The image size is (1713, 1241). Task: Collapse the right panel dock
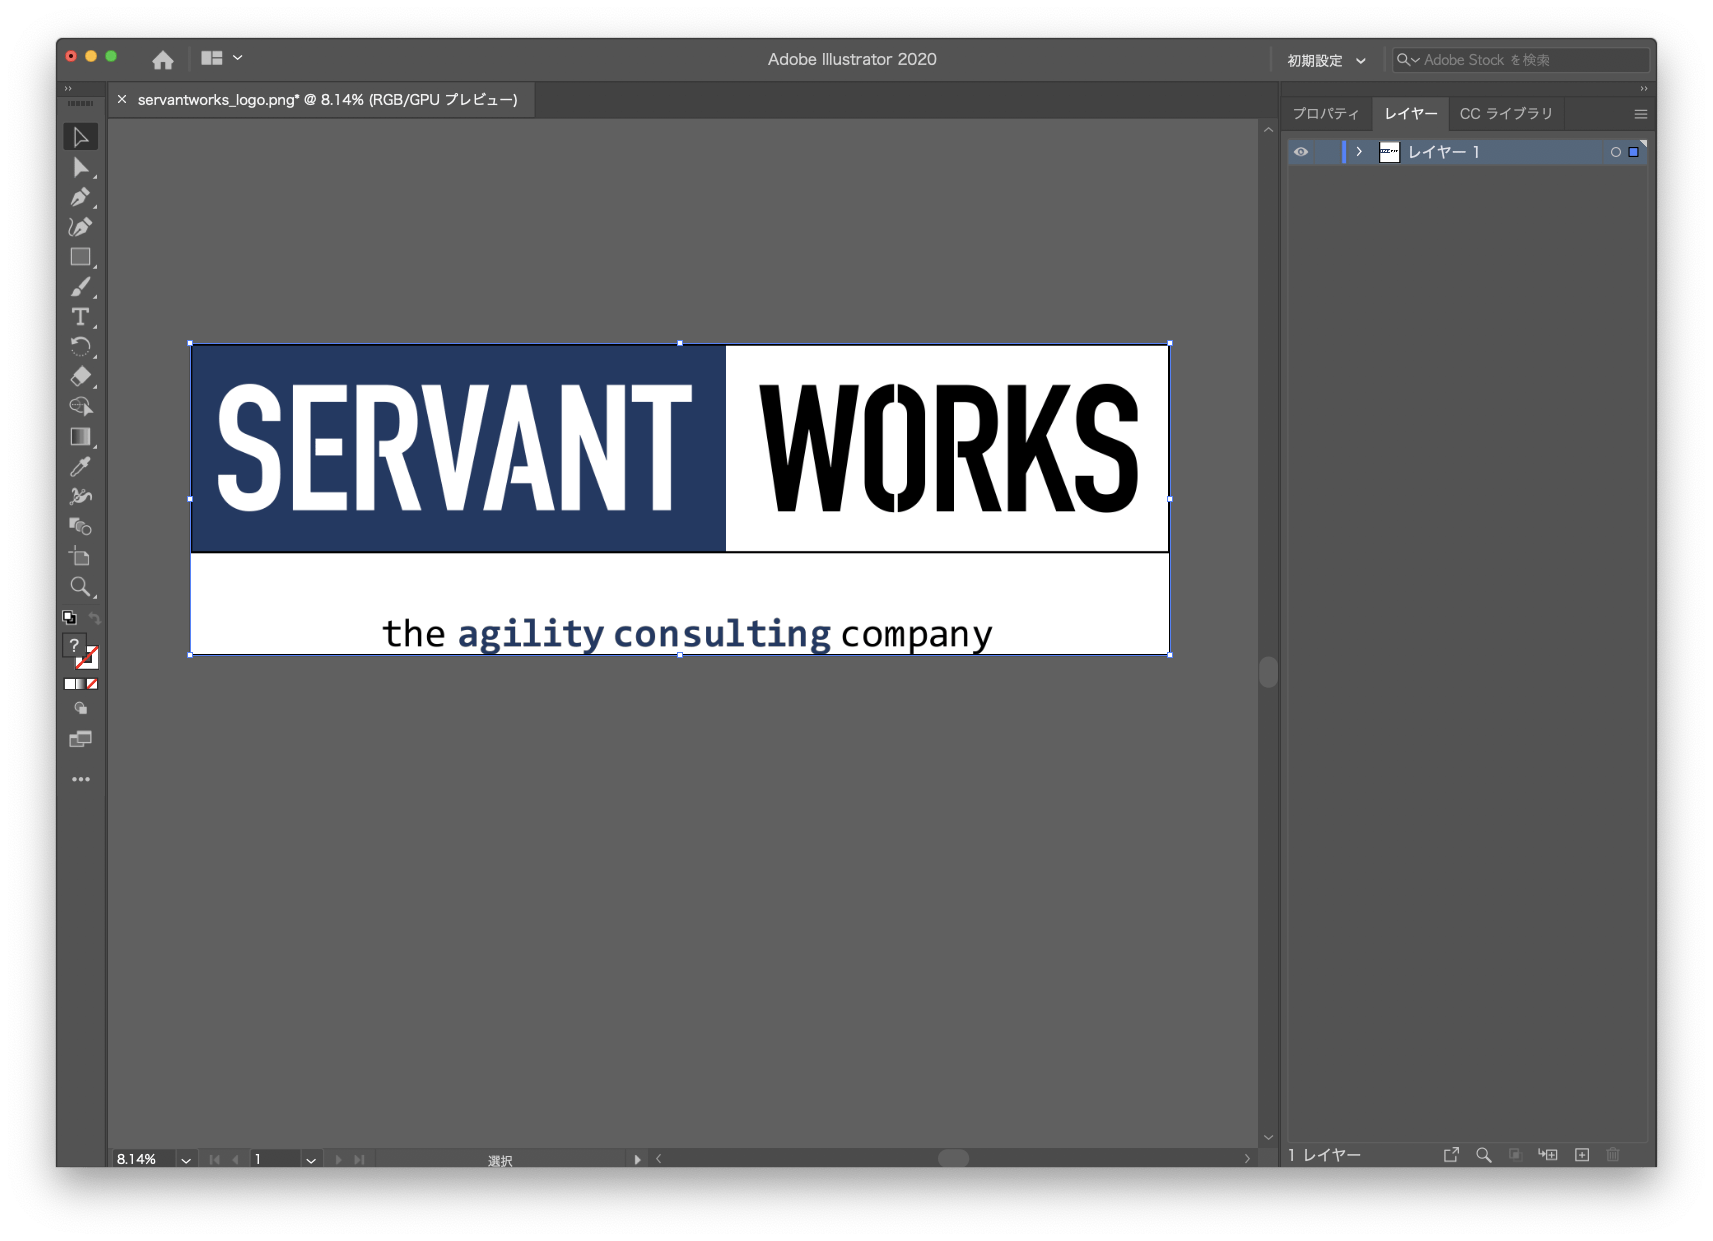coord(1644,89)
